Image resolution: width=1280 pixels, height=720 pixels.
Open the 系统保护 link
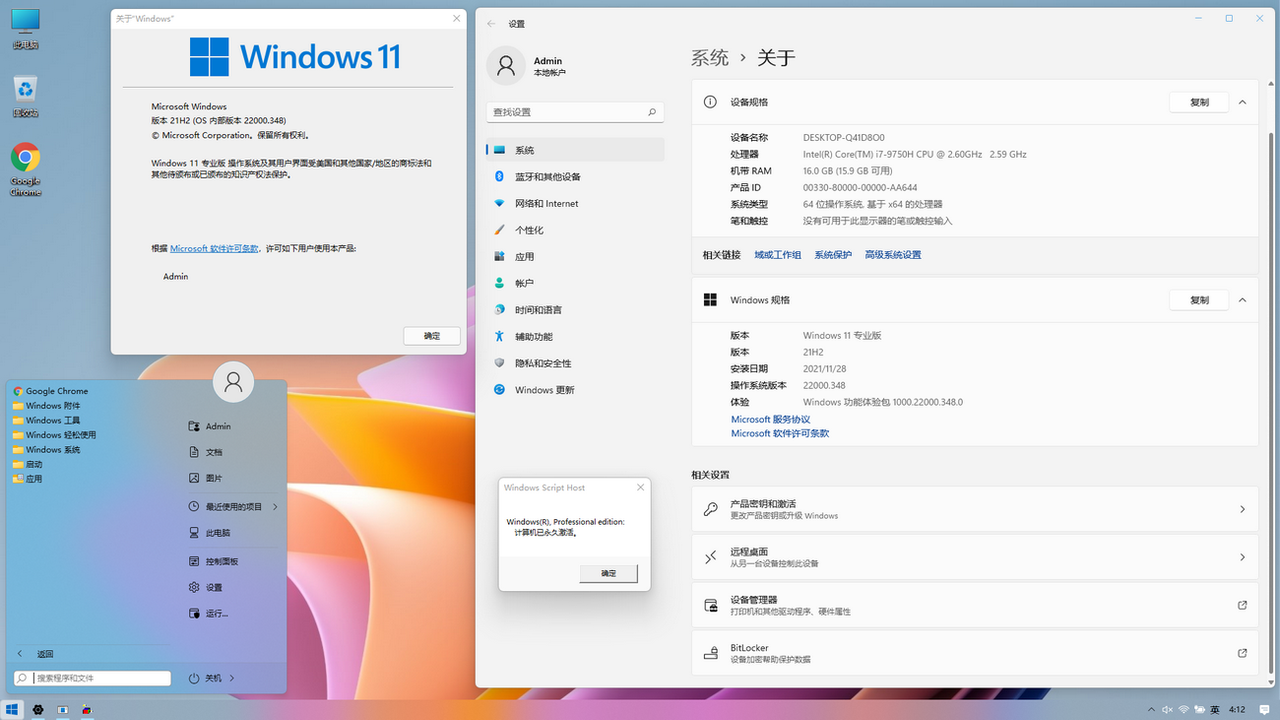click(x=833, y=255)
